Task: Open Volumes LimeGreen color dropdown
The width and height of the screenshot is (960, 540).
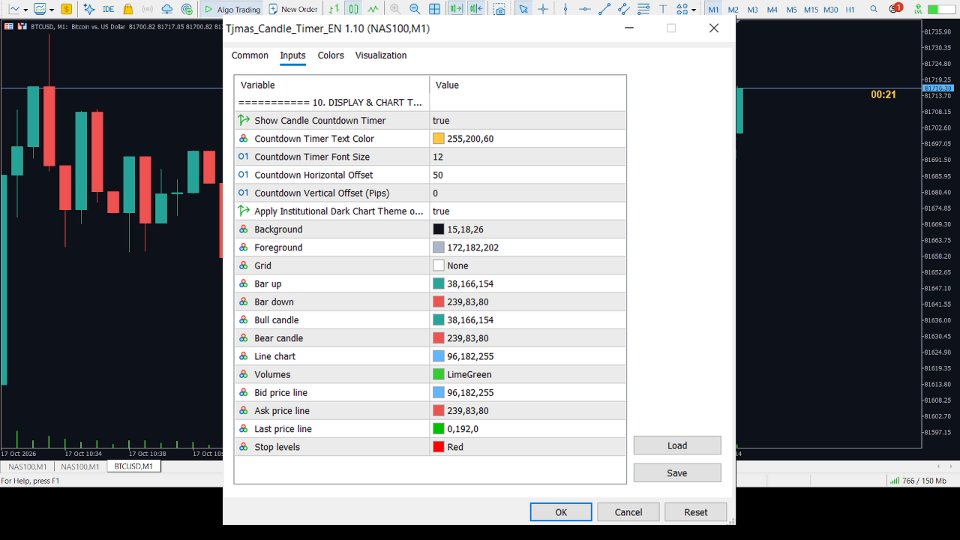Action: pos(528,374)
